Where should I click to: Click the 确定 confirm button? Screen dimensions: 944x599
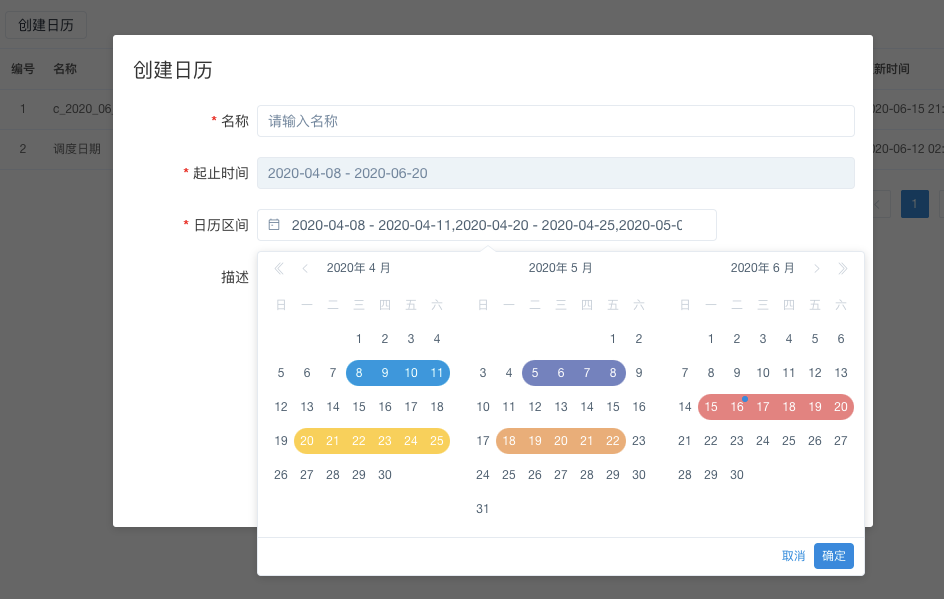pos(834,556)
